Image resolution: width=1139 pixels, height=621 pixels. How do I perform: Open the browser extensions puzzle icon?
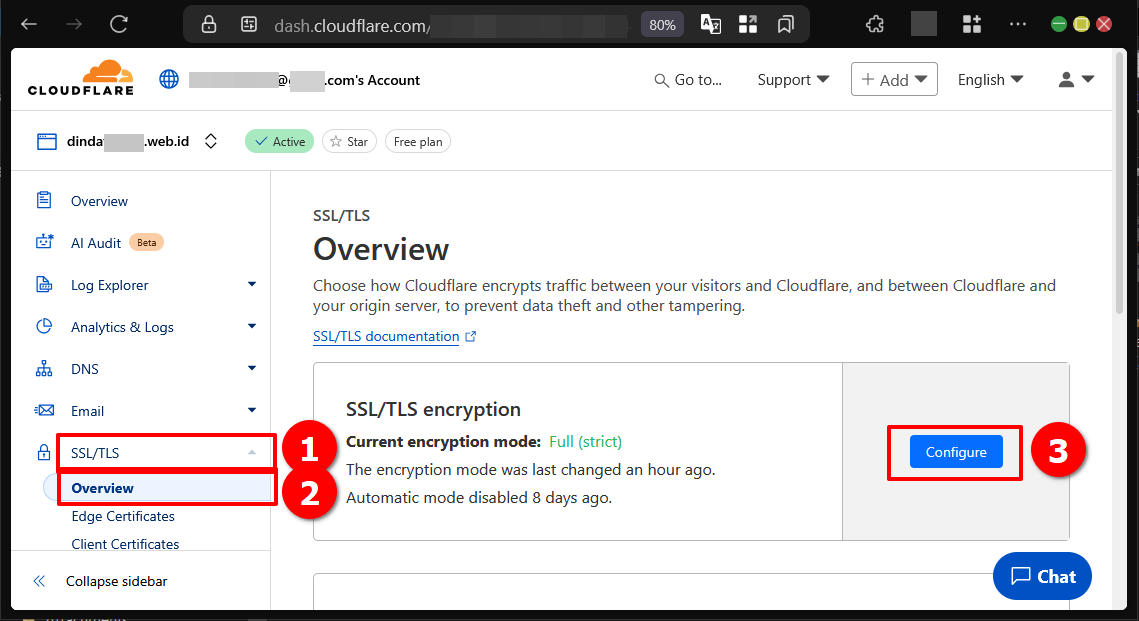[875, 25]
